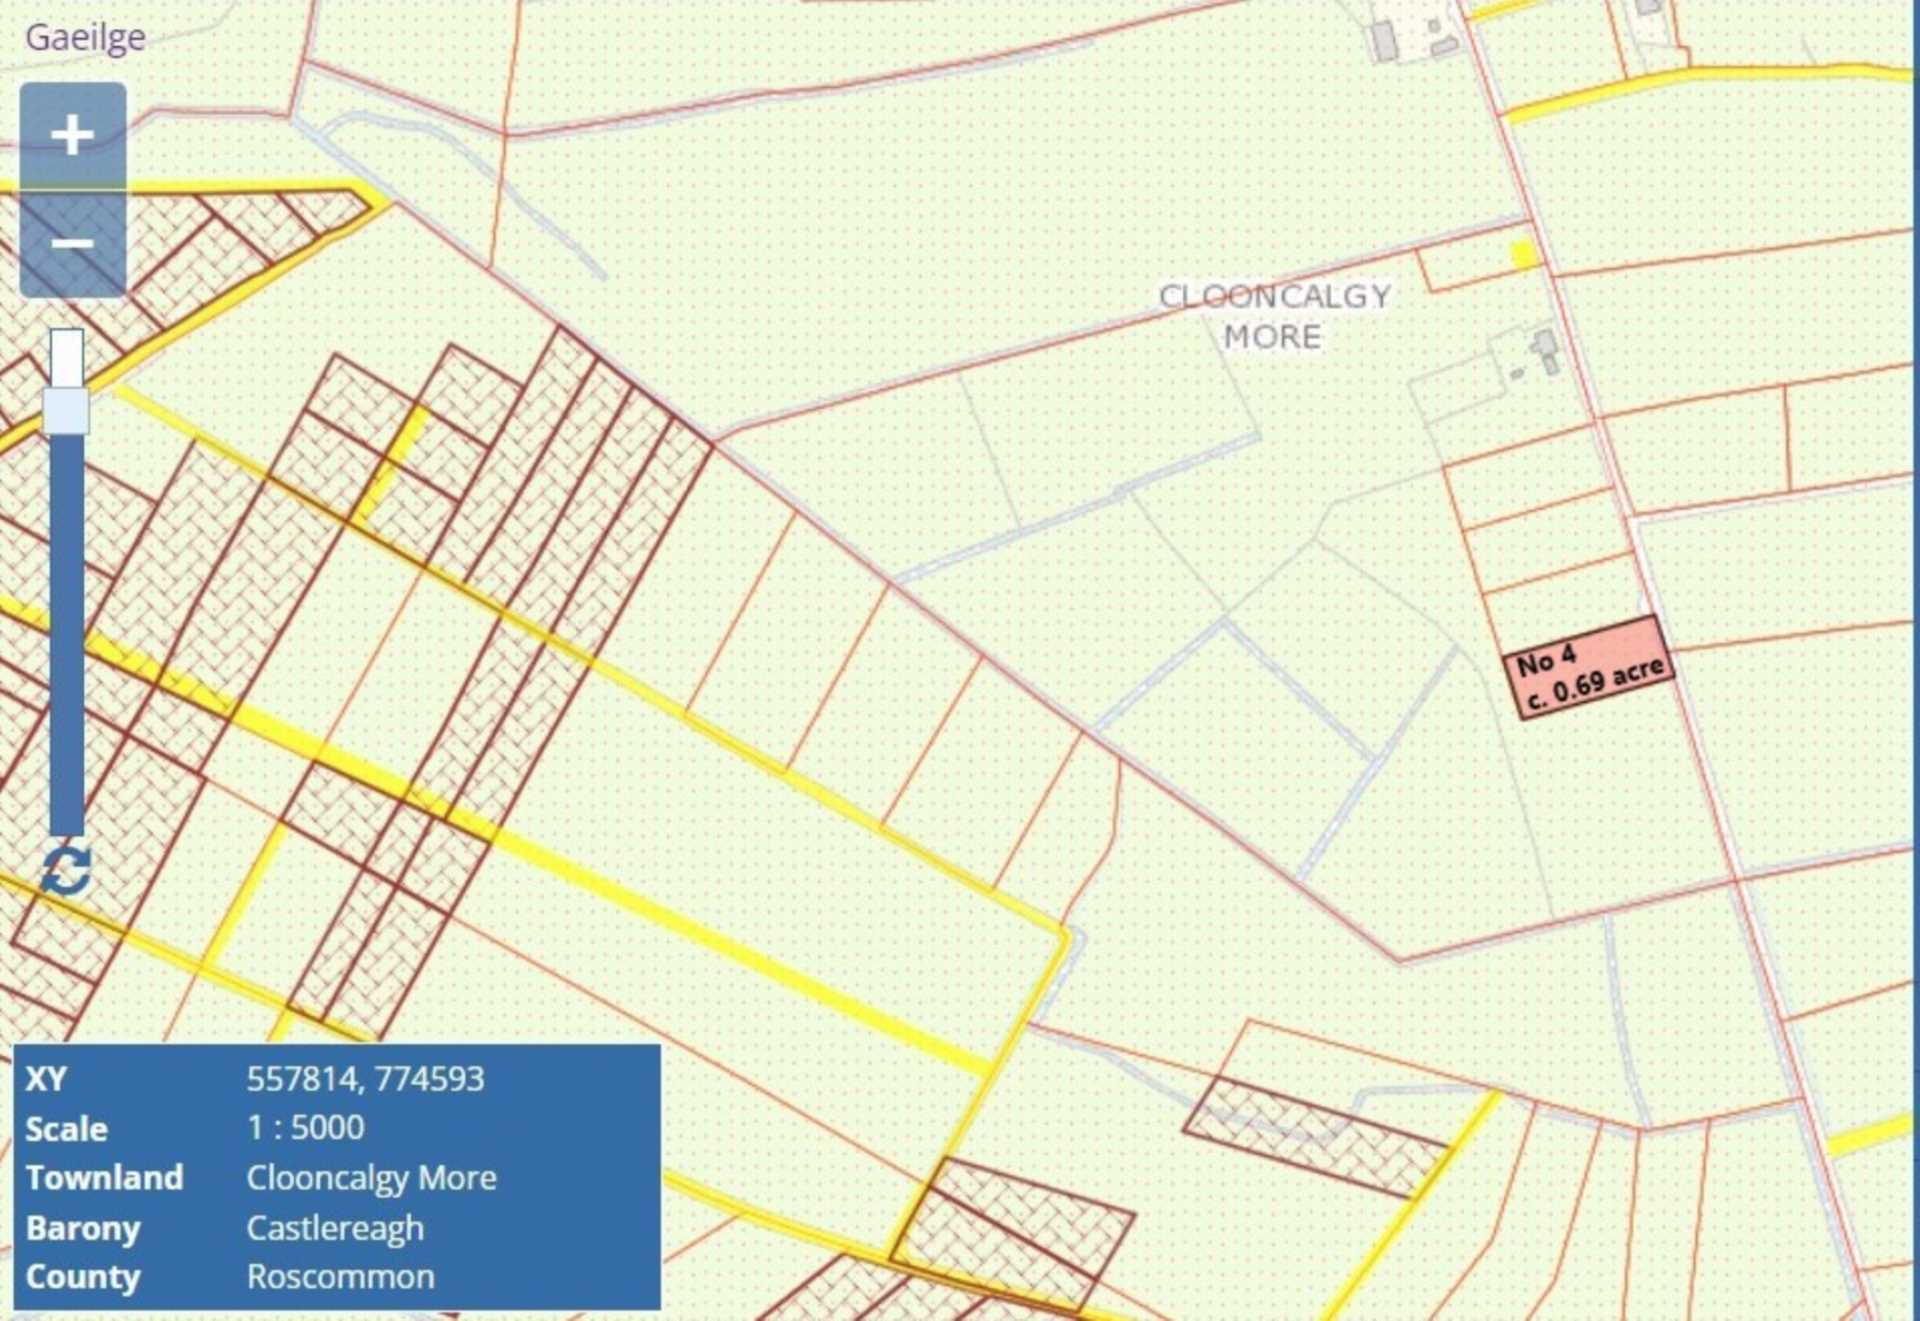
Task: Click the County value Roscommon
Action: 340,1277
